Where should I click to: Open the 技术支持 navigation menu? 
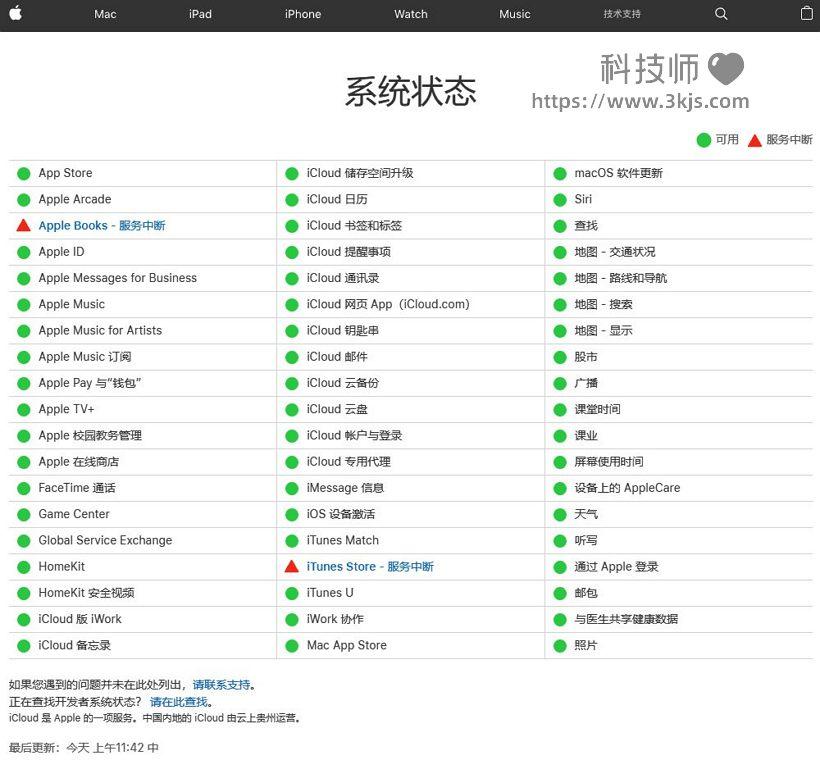point(622,14)
